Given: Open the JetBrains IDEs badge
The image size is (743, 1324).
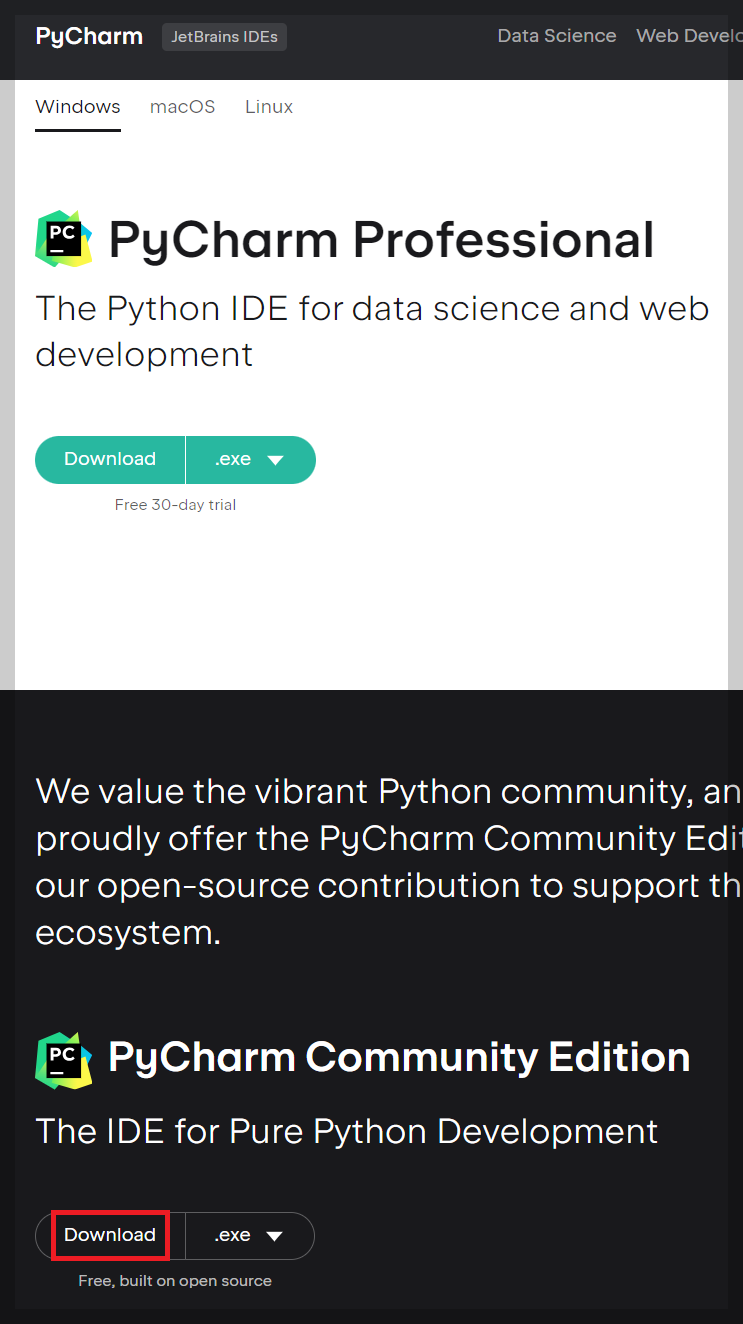Looking at the screenshot, I should pyautogui.click(x=224, y=36).
